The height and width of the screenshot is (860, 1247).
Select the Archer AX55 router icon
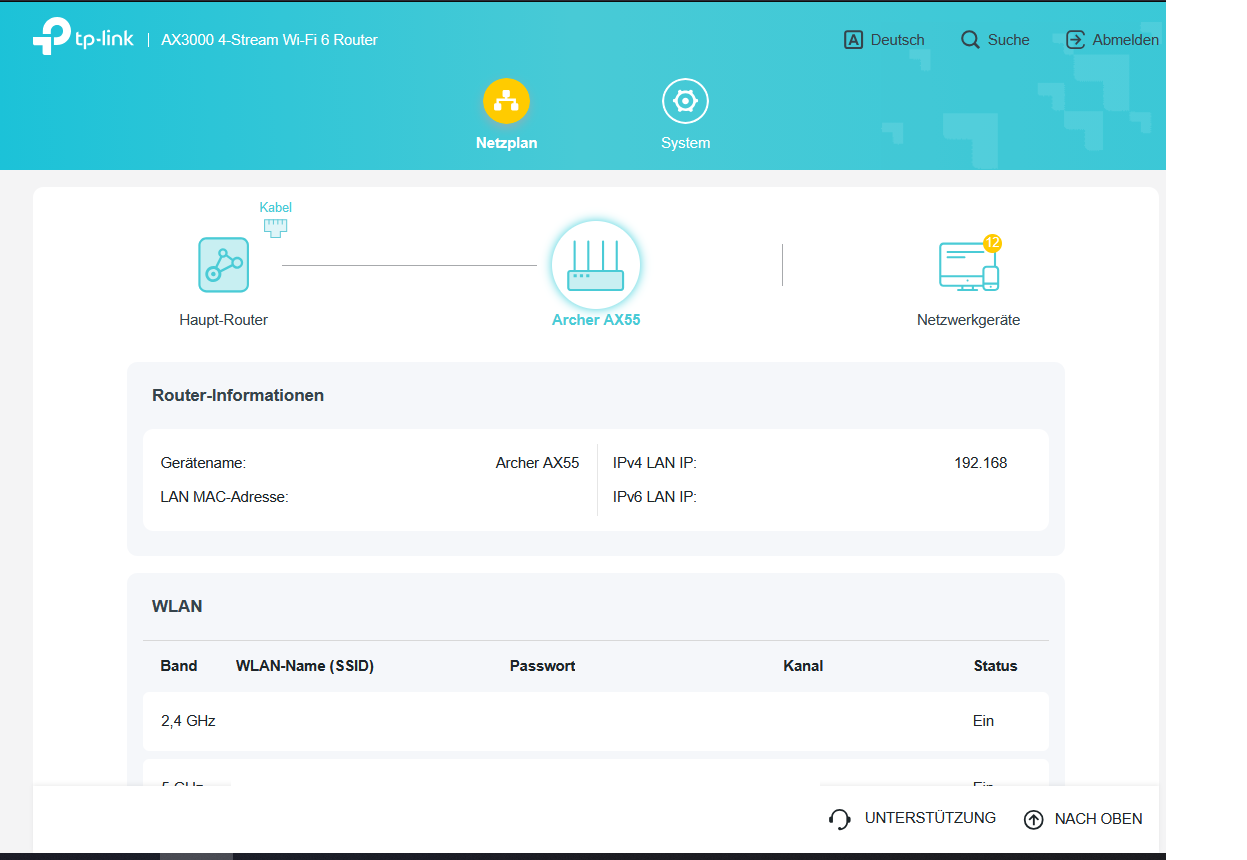click(596, 265)
